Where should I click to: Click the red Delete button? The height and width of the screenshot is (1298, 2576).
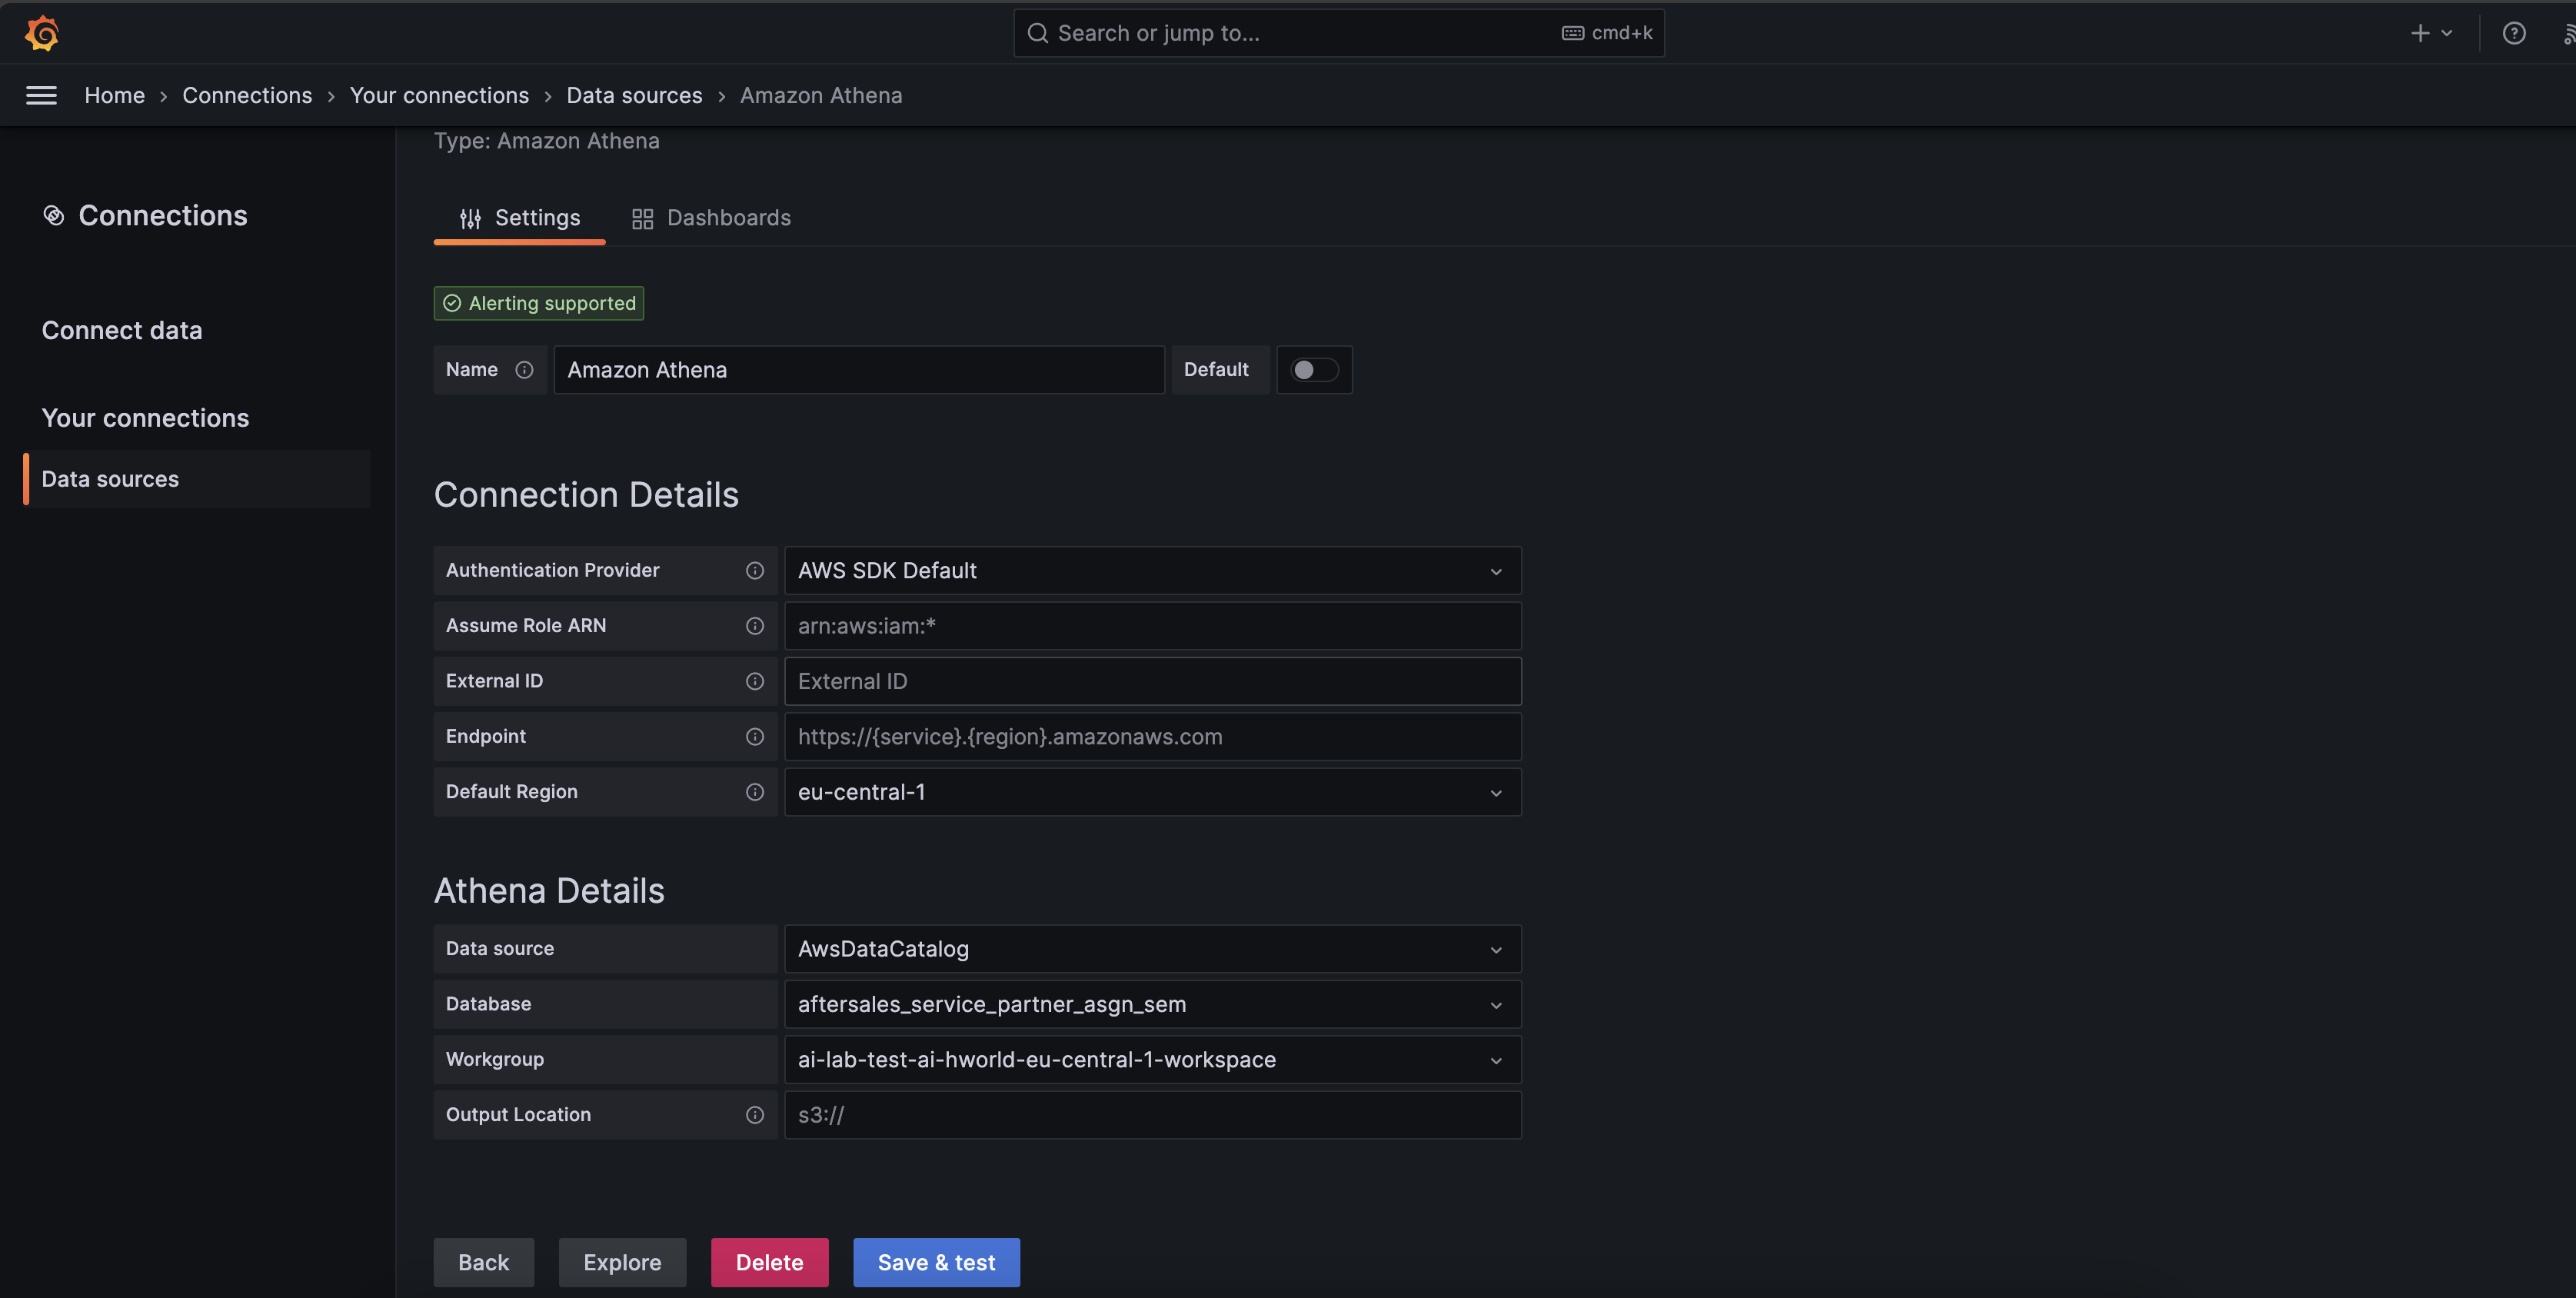(x=769, y=1262)
